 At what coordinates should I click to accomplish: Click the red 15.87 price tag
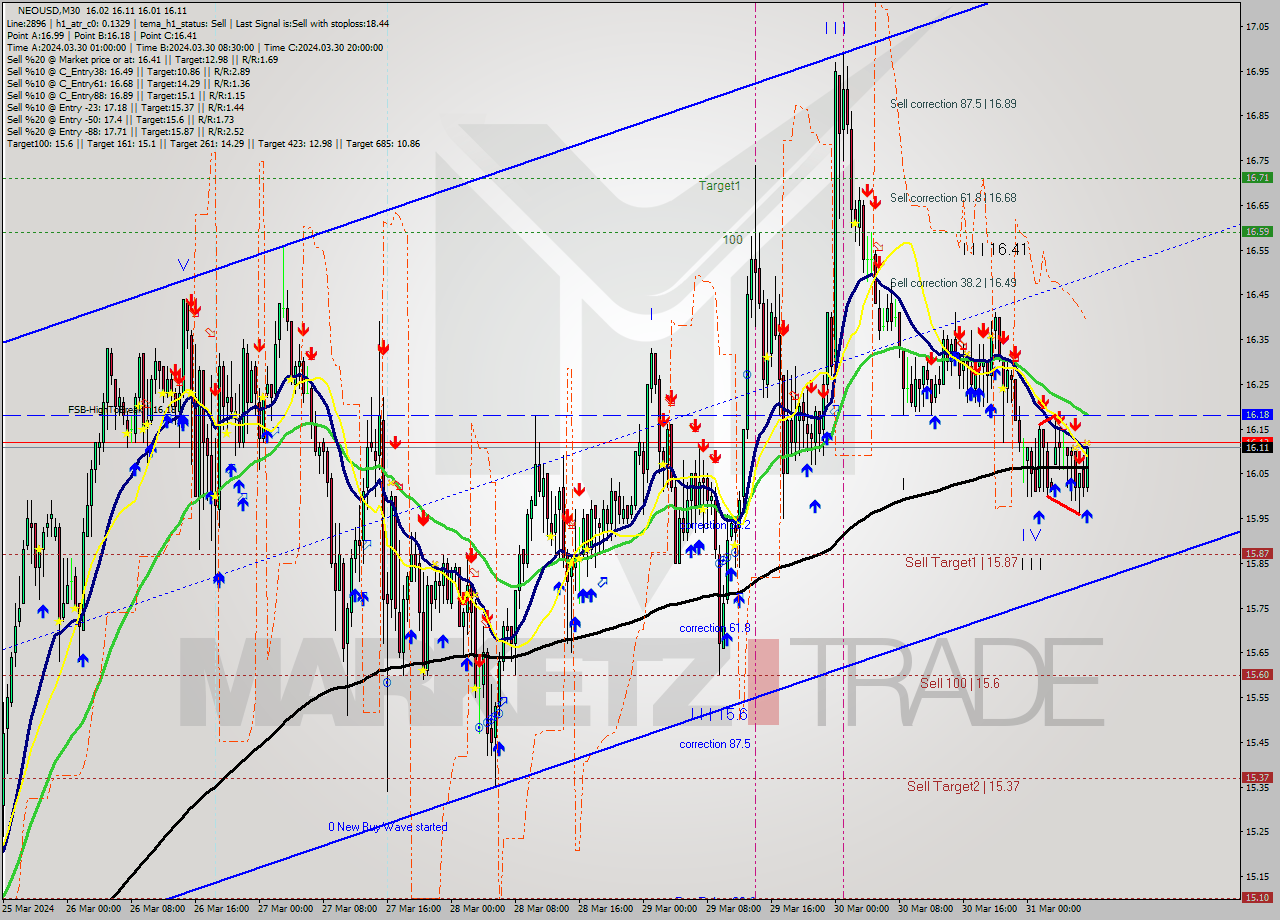pyautogui.click(x=1257, y=553)
